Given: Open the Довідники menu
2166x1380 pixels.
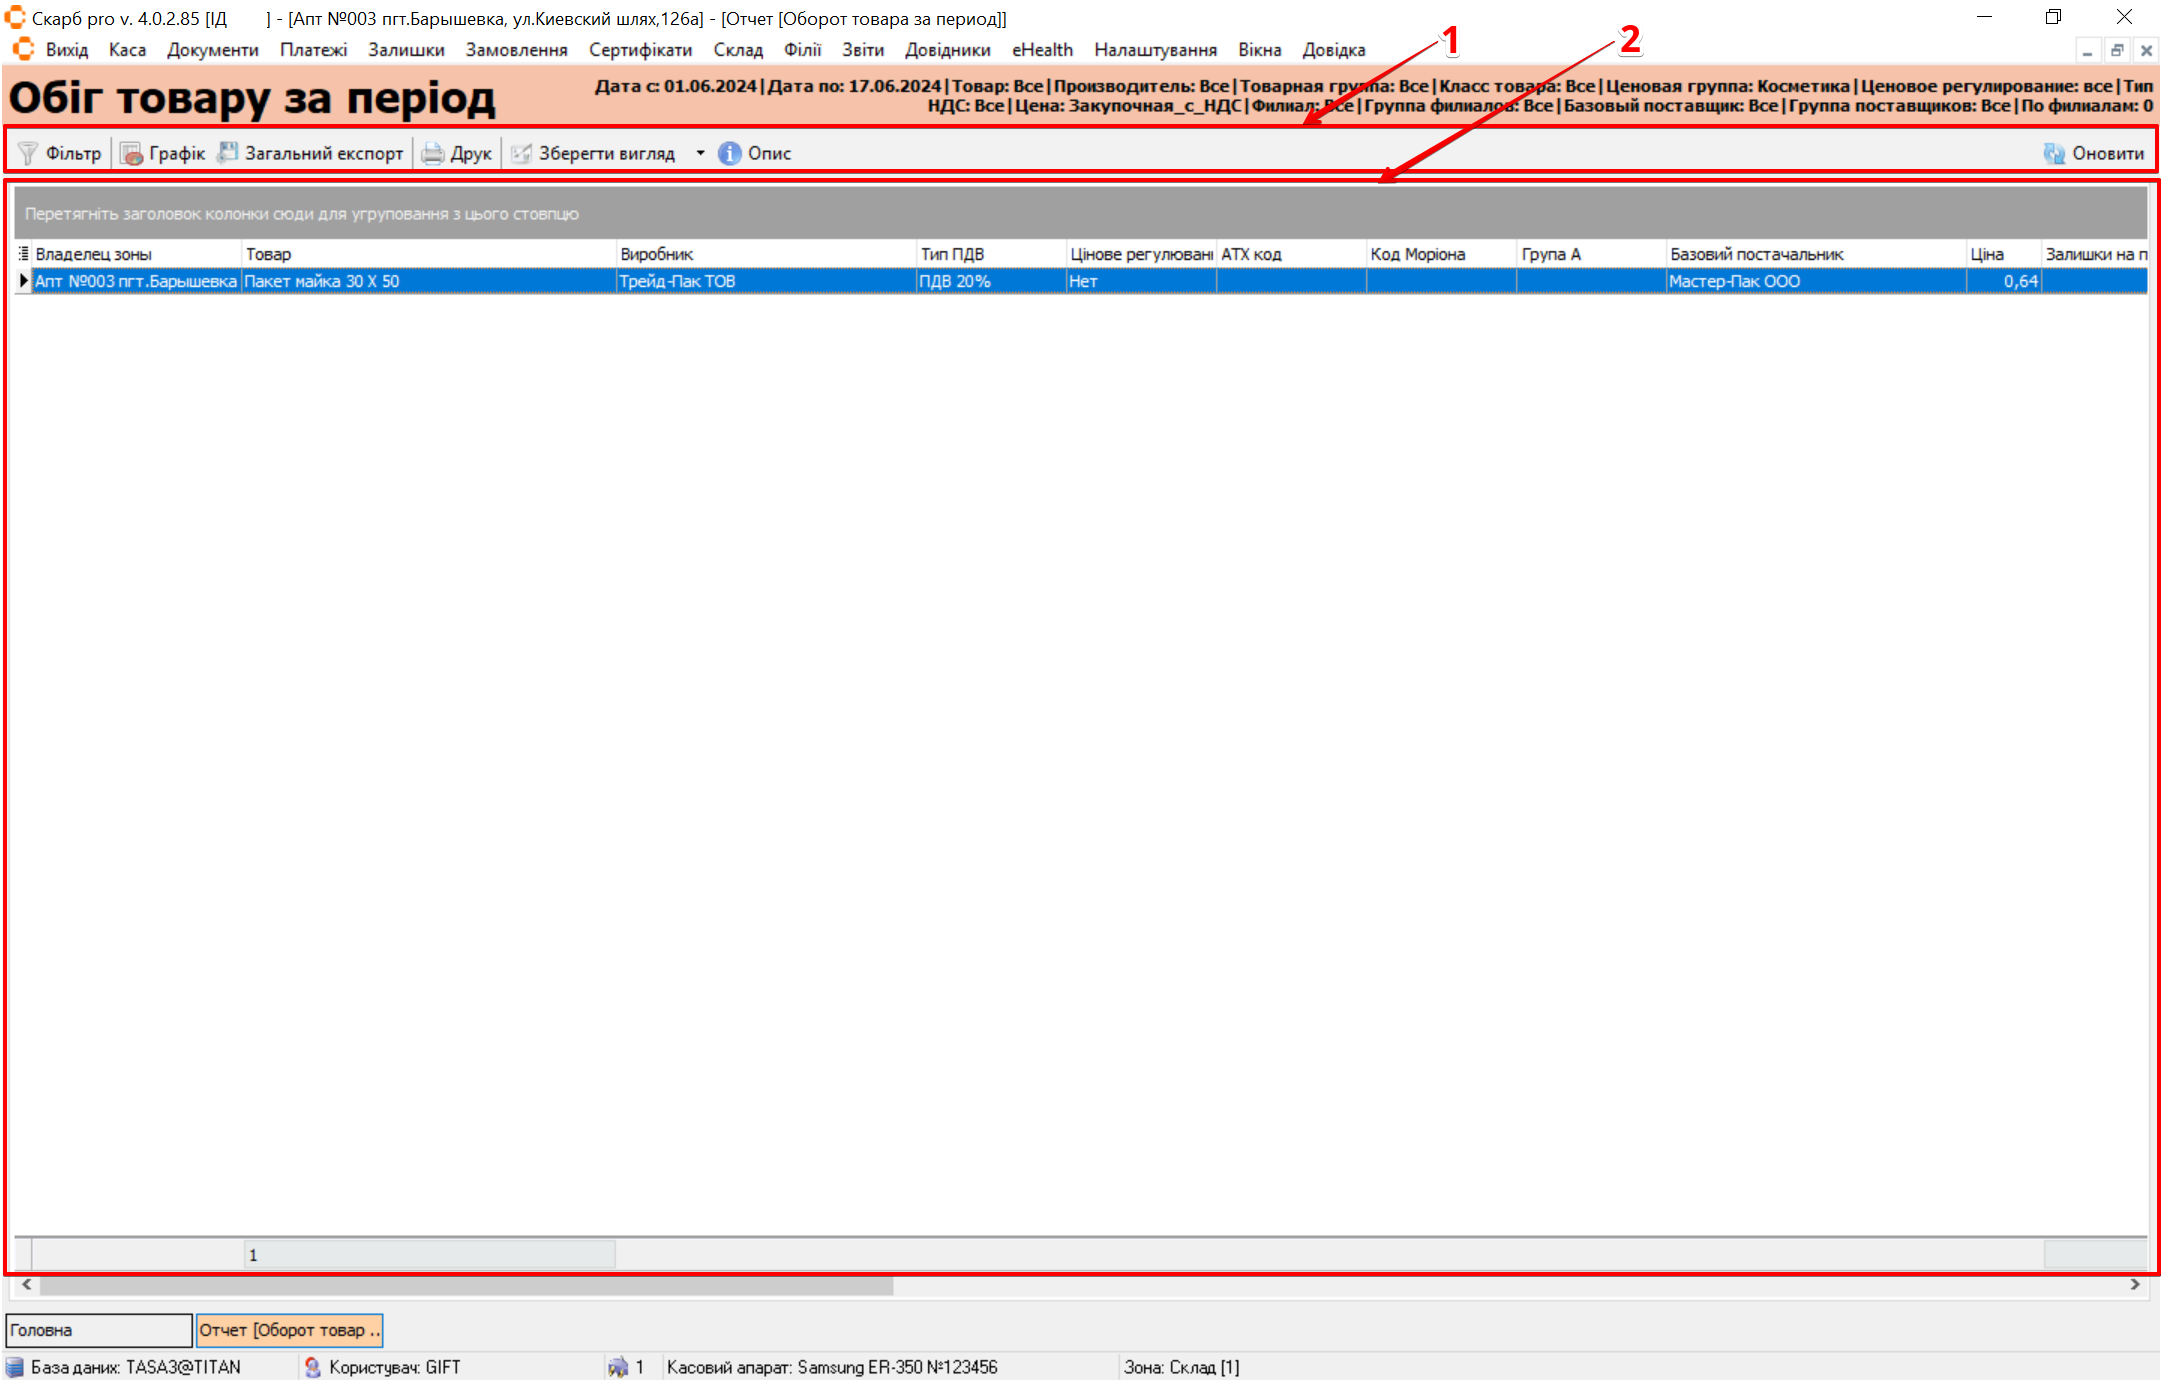Looking at the screenshot, I should click(x=947, y=50).
